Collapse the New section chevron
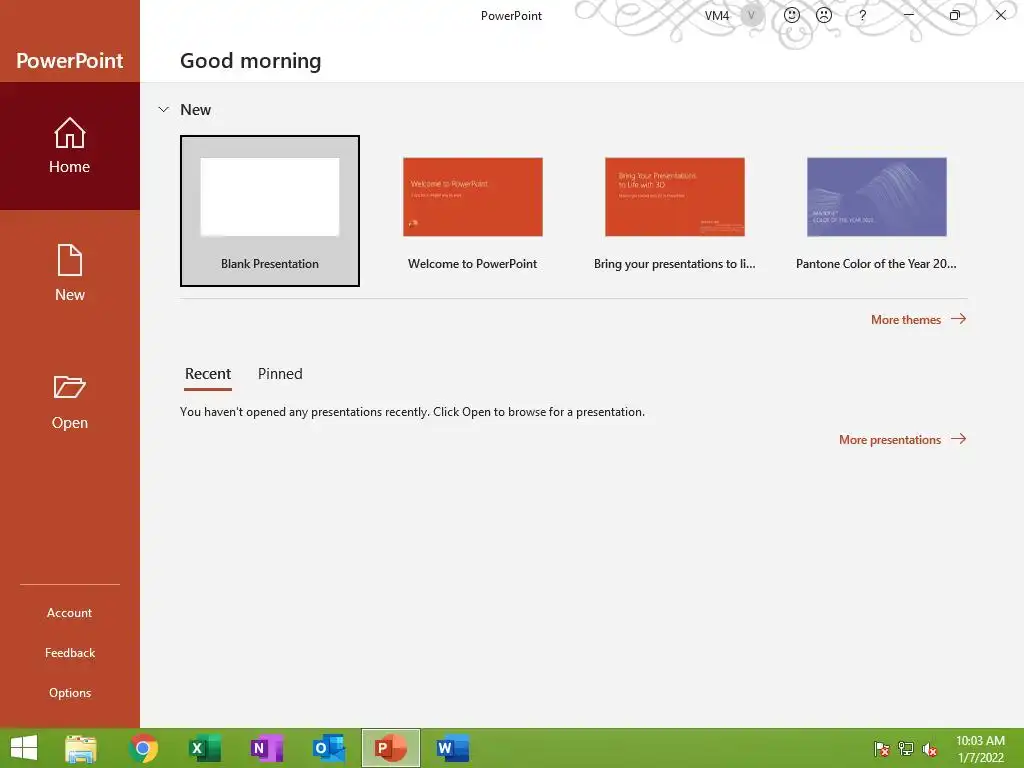1024x768 pixels. (163, 110)
